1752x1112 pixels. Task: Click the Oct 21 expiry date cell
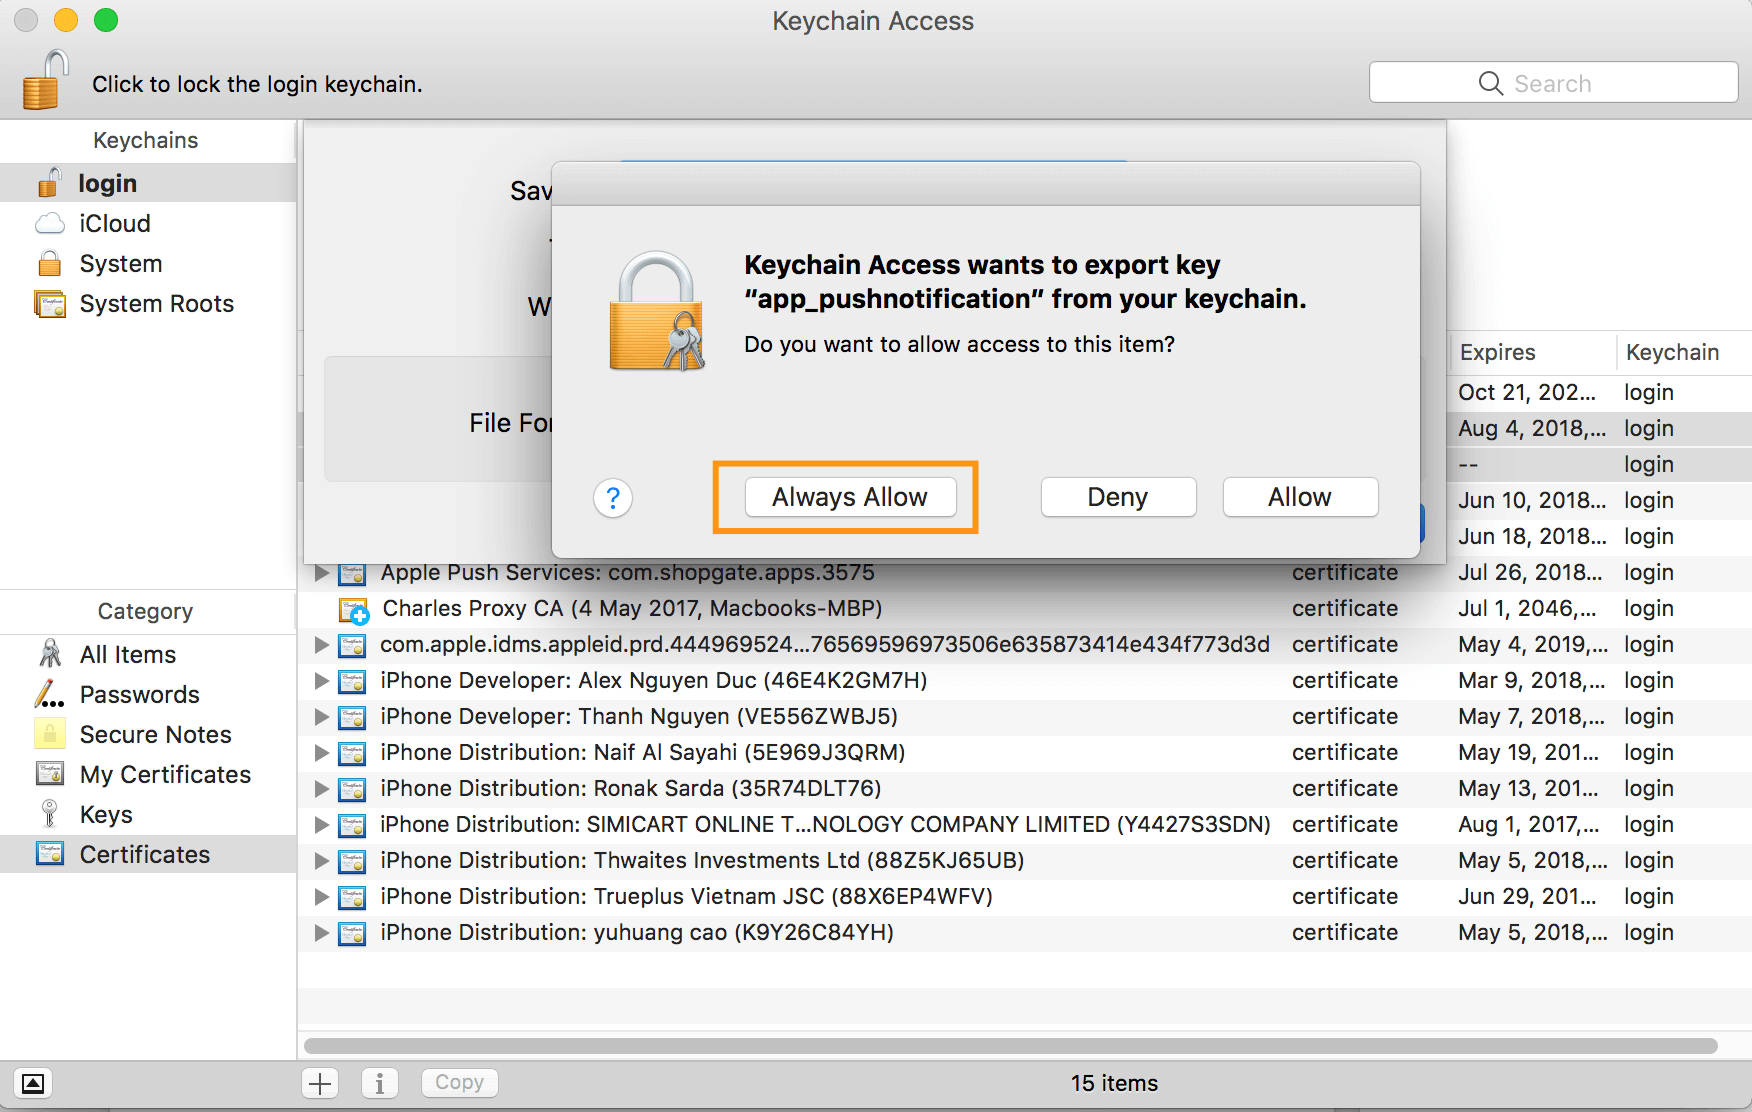(1527, 392)
